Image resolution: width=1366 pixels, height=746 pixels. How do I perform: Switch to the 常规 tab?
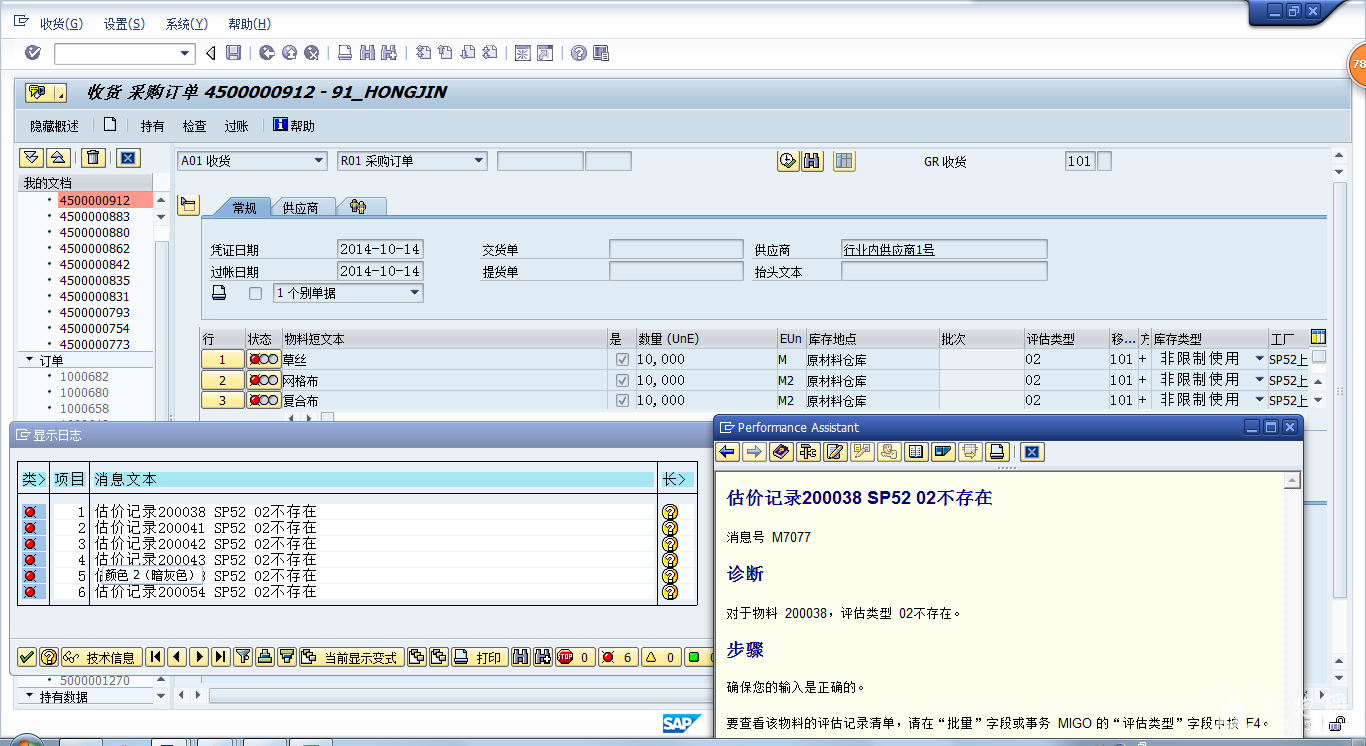pyautogui.click(x=244, y=207)
